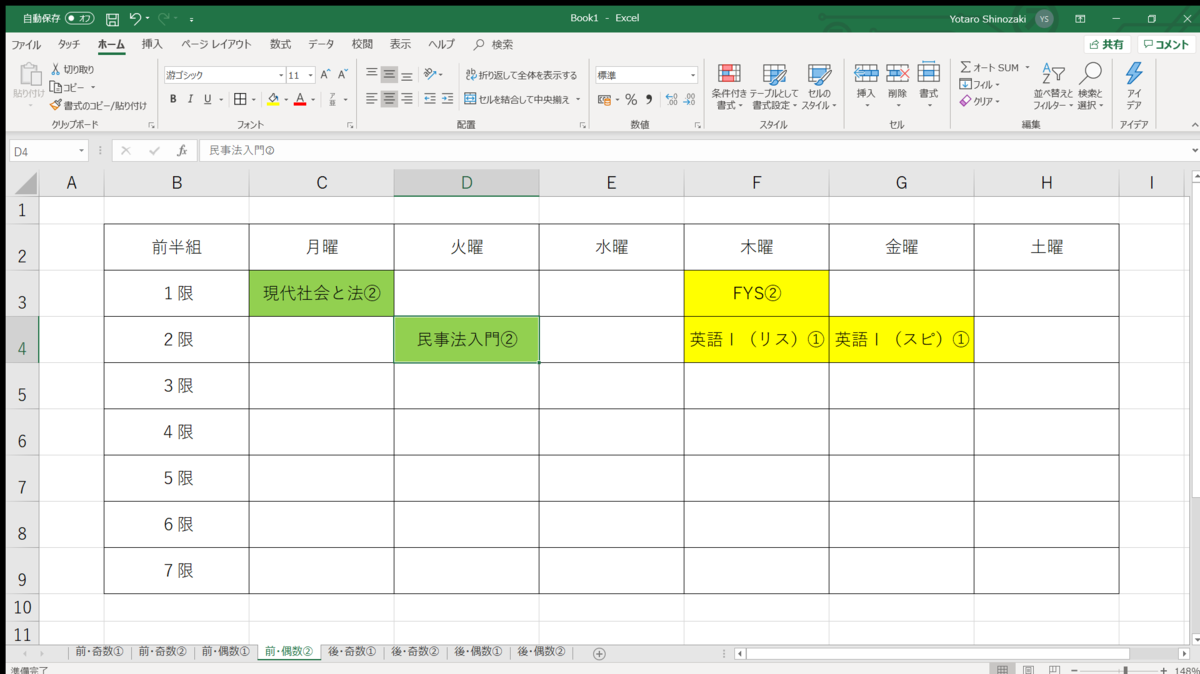Click the Share (共有) button

click(1107, 44)
